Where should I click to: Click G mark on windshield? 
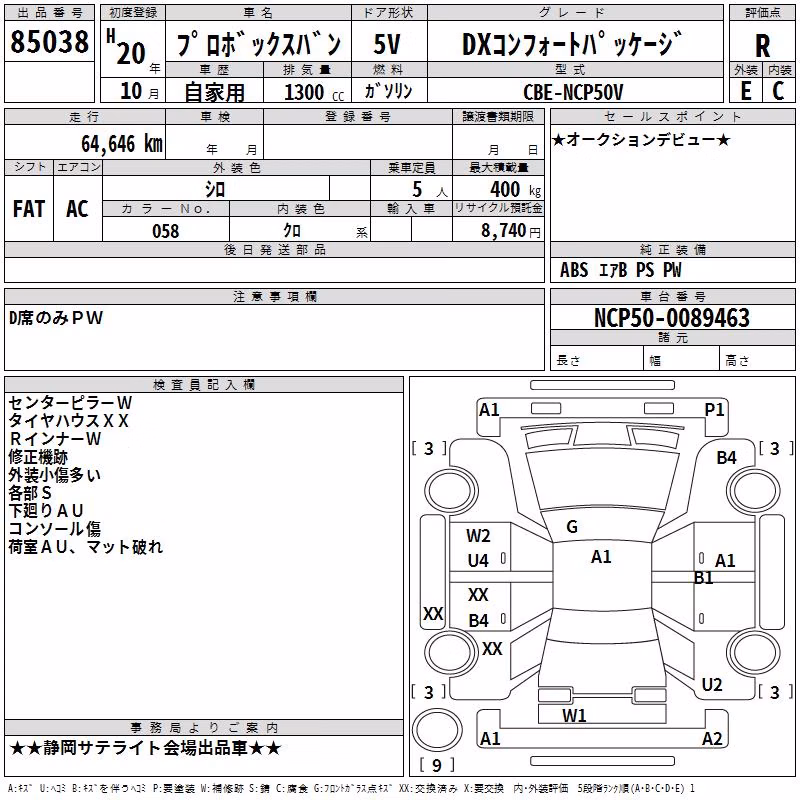(x=572, y=527)
